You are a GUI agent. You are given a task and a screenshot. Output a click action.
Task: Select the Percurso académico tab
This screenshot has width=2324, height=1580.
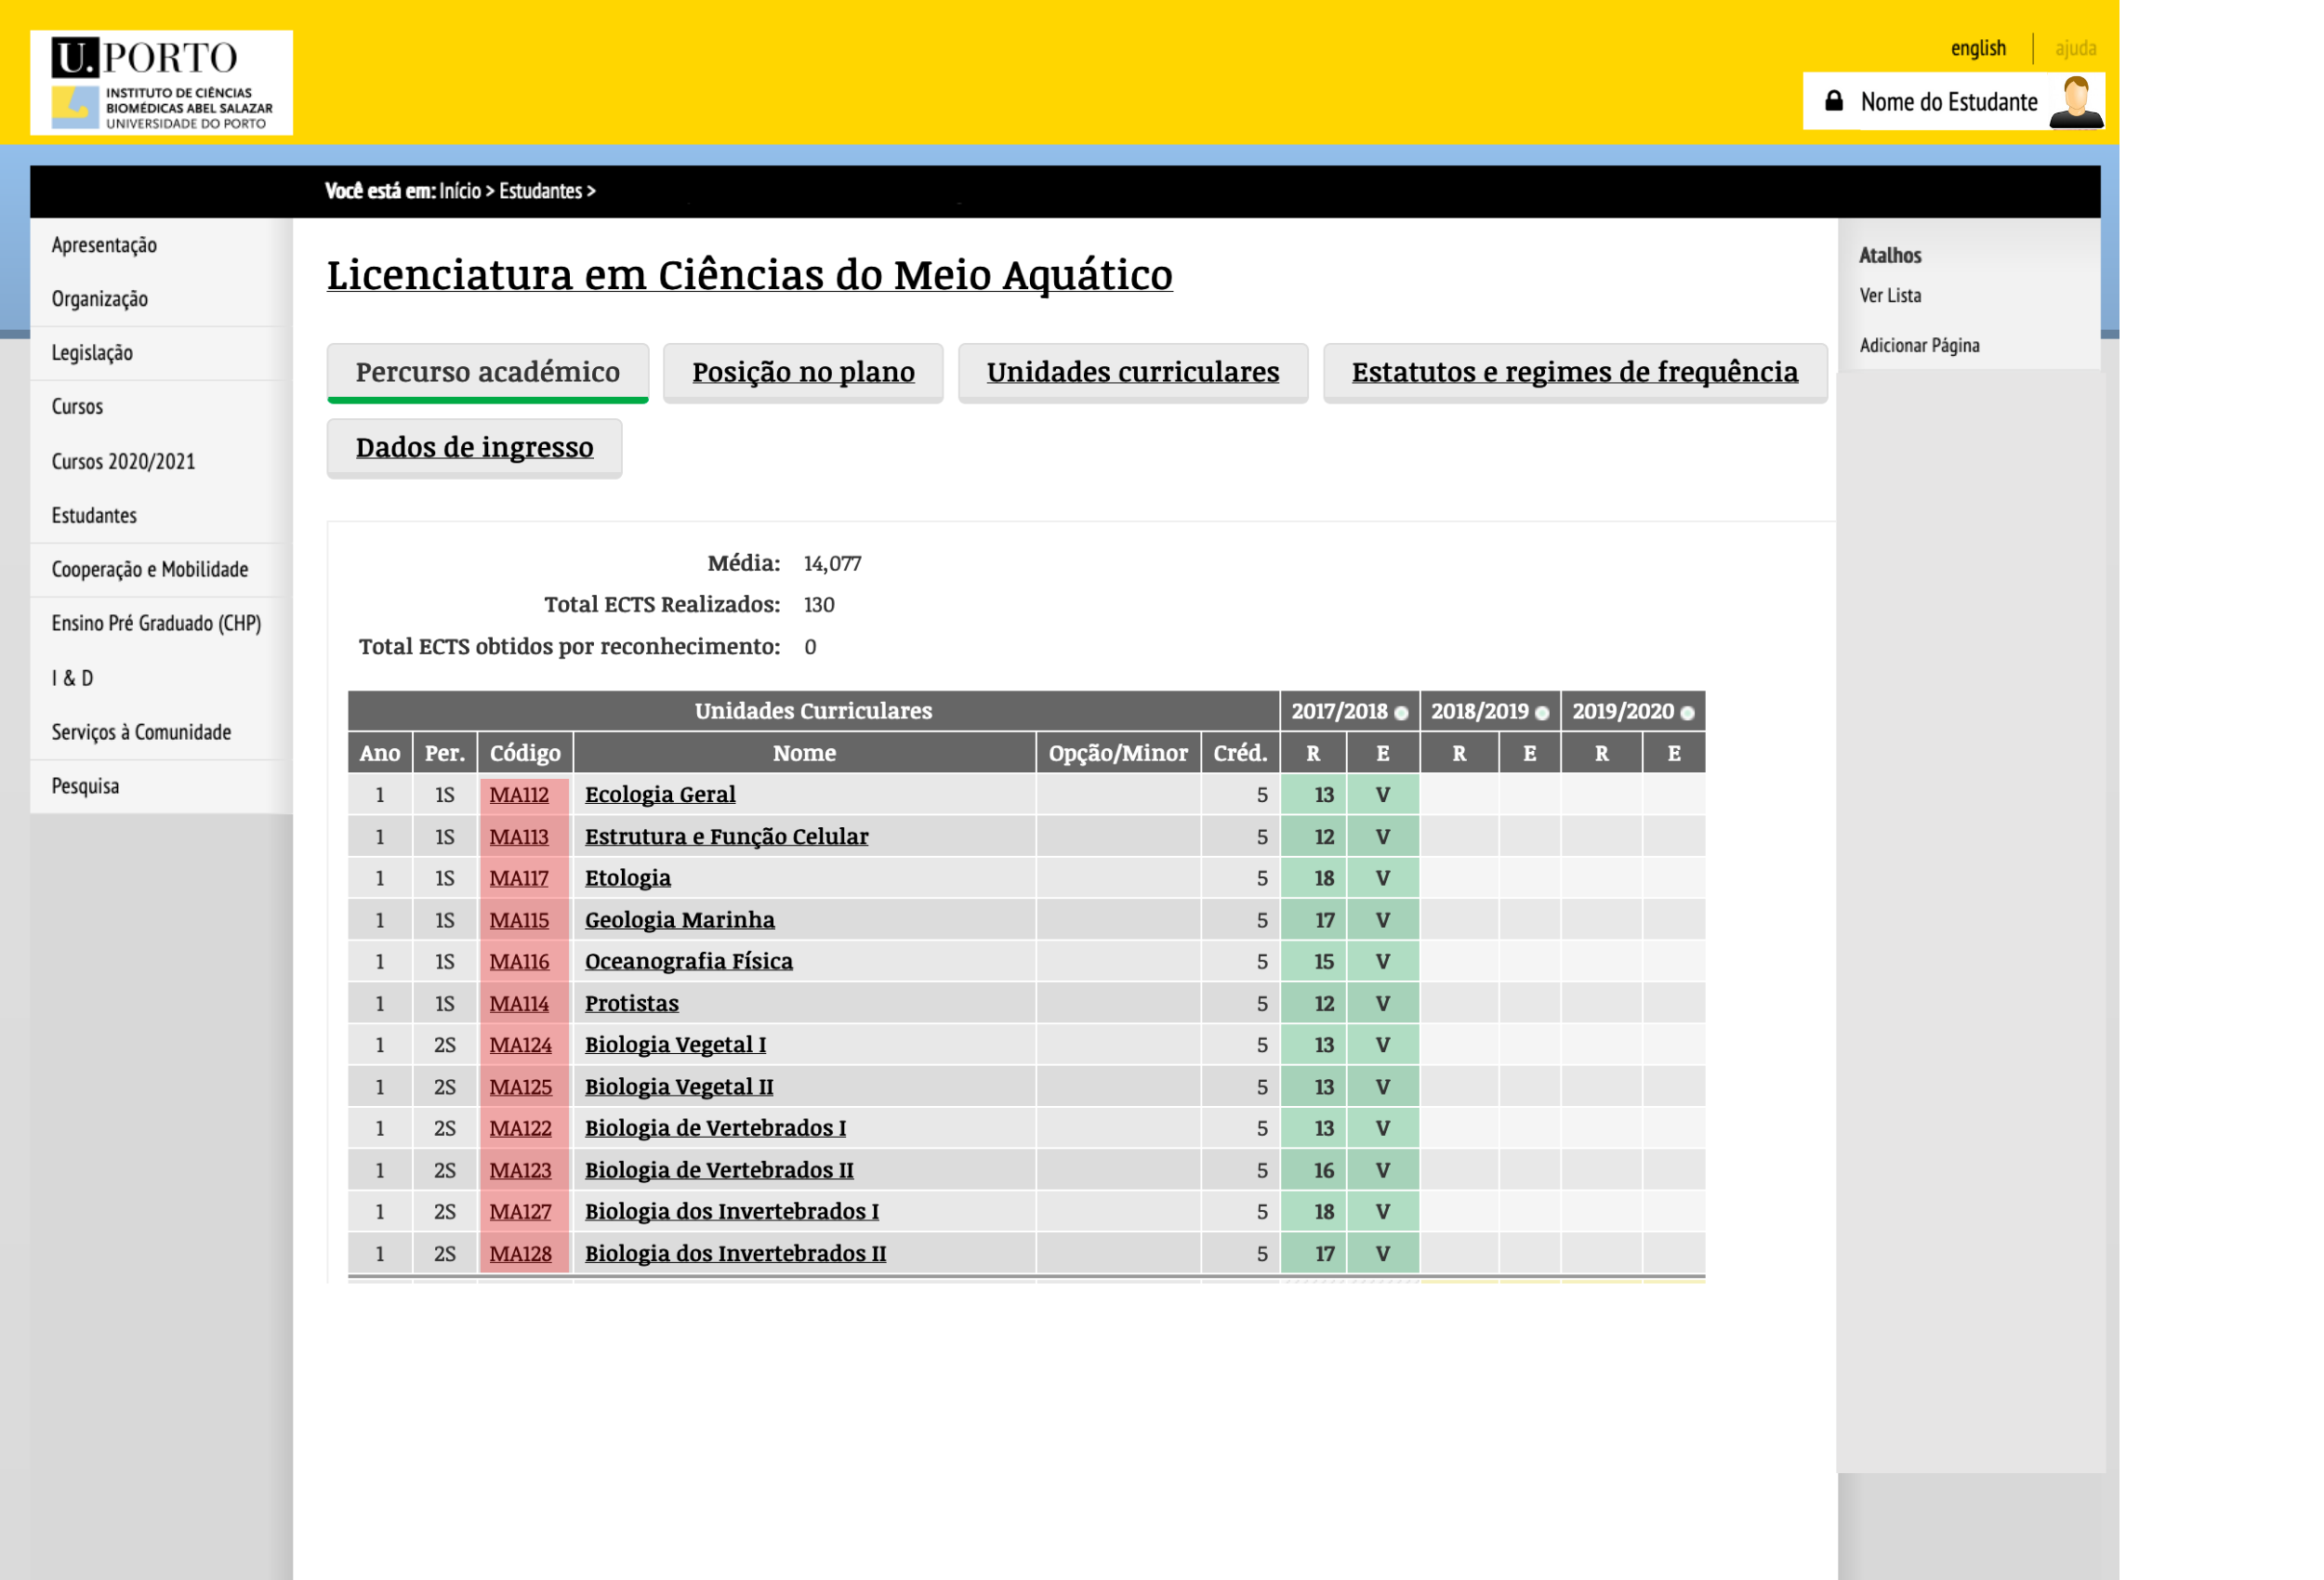coord(487,372)
